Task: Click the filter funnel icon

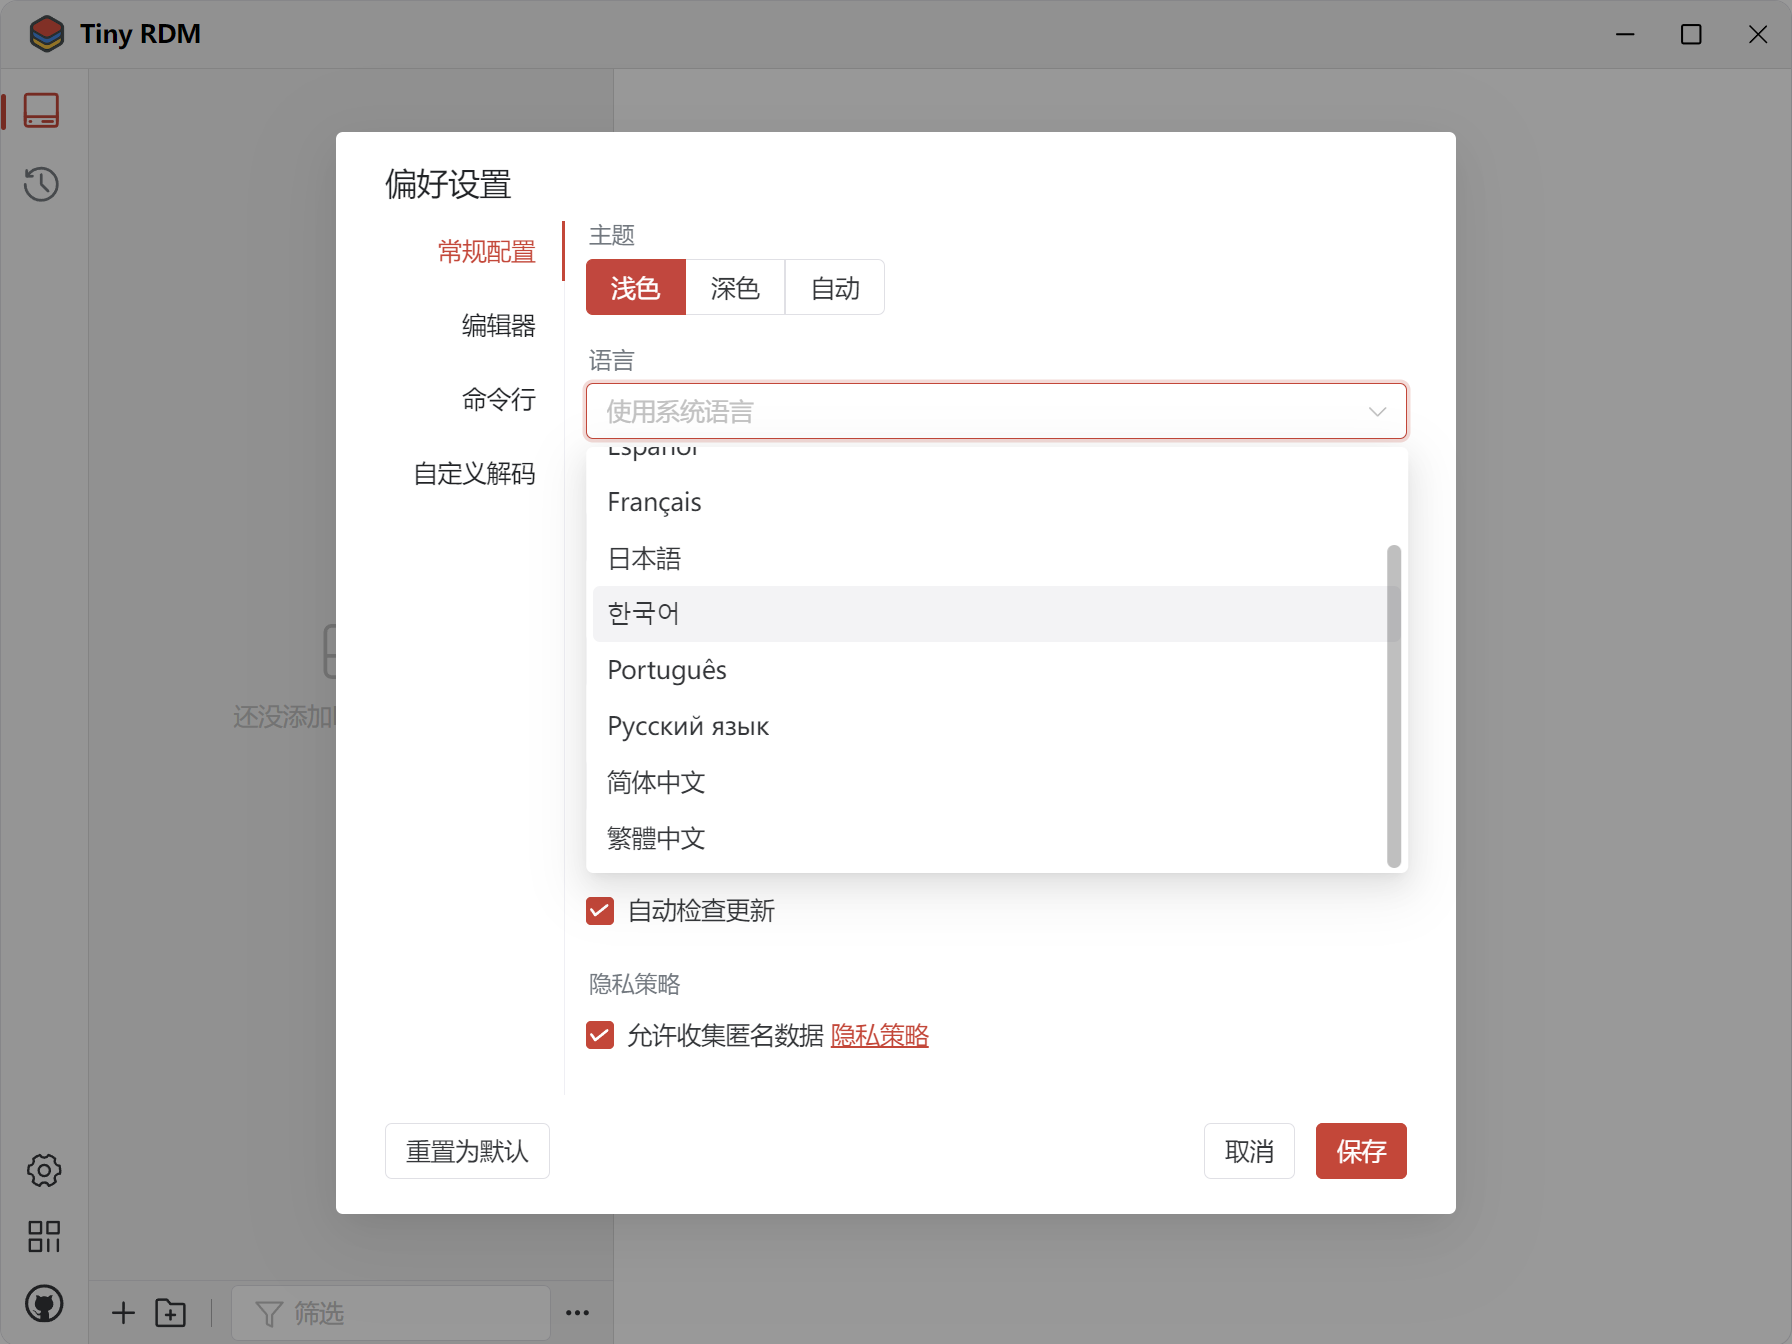Action: click(267, 1312)
